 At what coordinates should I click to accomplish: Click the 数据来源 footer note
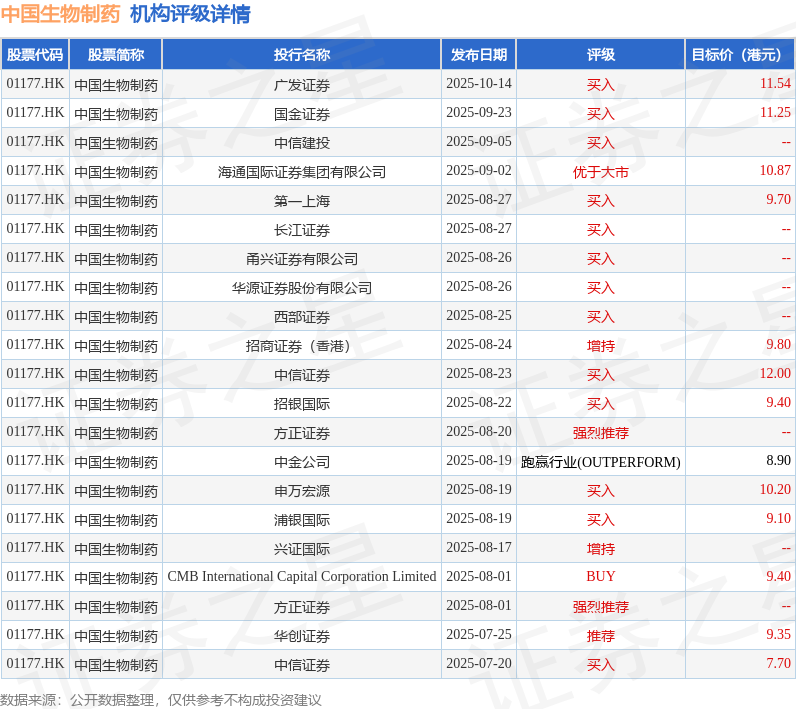160,700
